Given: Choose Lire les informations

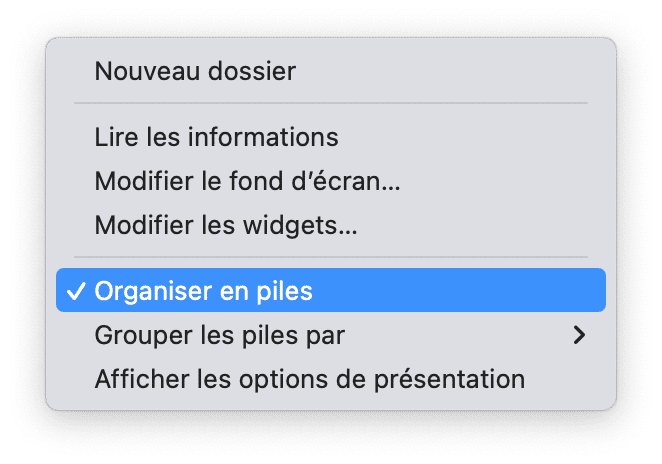Looking at the screenshot, I should [331, 137].
